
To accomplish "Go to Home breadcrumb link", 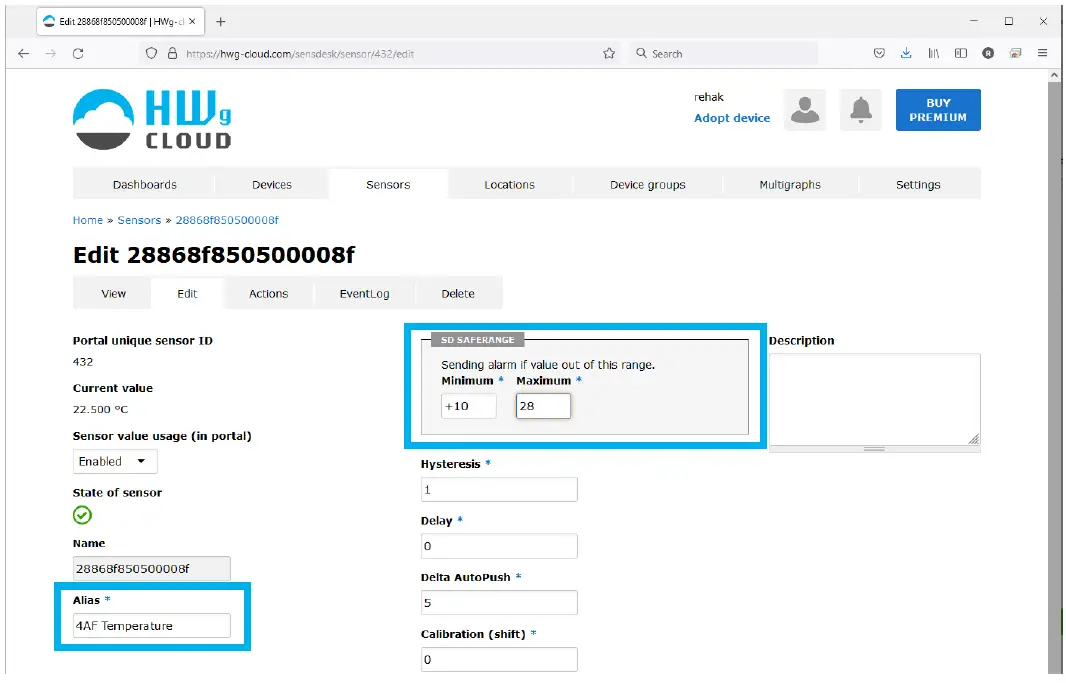I will point(88,220).
